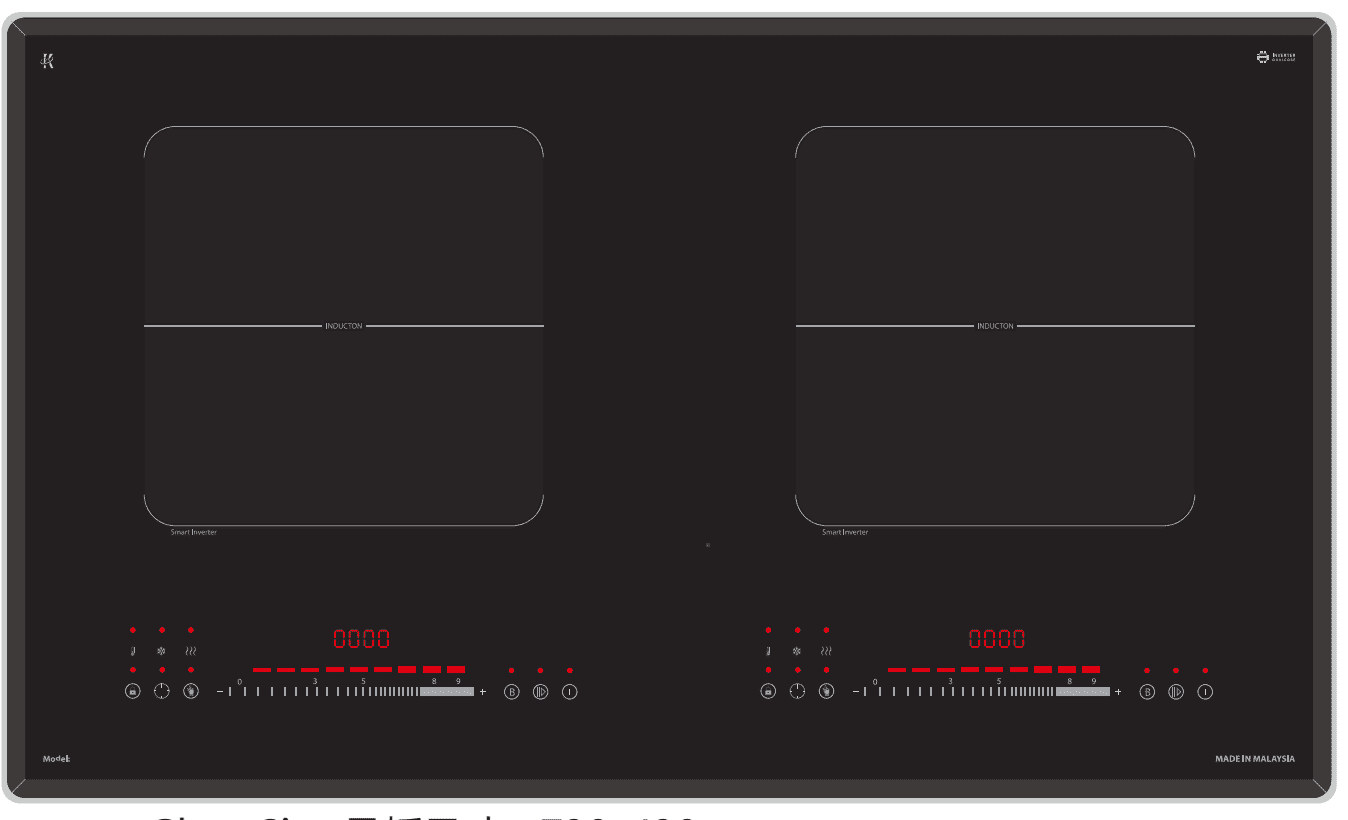Image resolution: width=1348 pixels, height=820 pixels.
Task: Tap gray 8-9 segment of left slider
Action: click(x=446, y=691)
